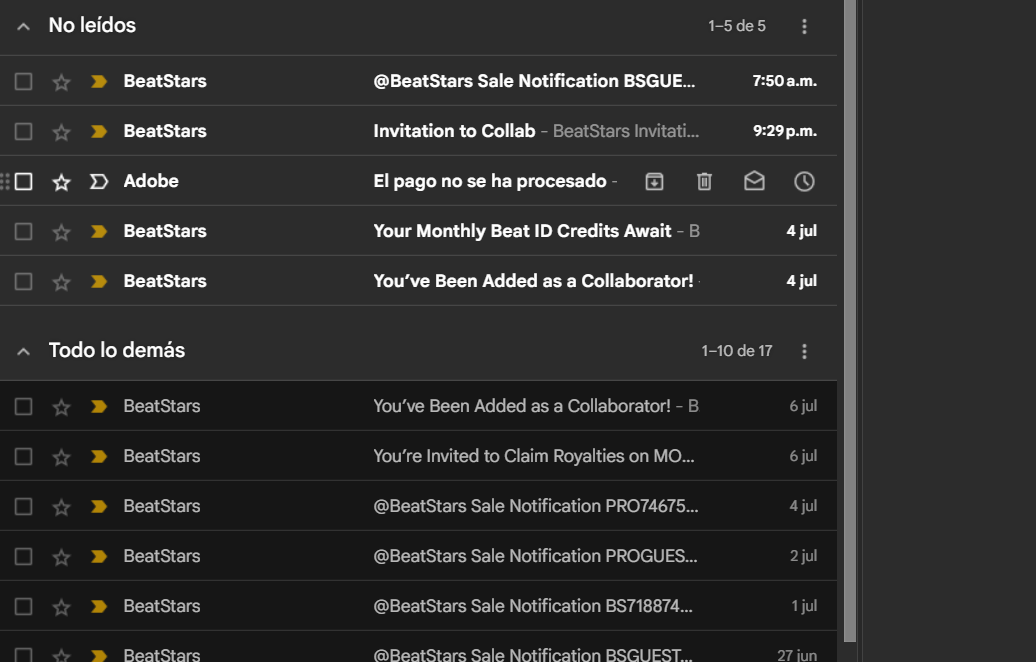Star the Collaborator email dated 6 jul
The height and width of the screenshot is (662, 1036).
tap(61, 407)
